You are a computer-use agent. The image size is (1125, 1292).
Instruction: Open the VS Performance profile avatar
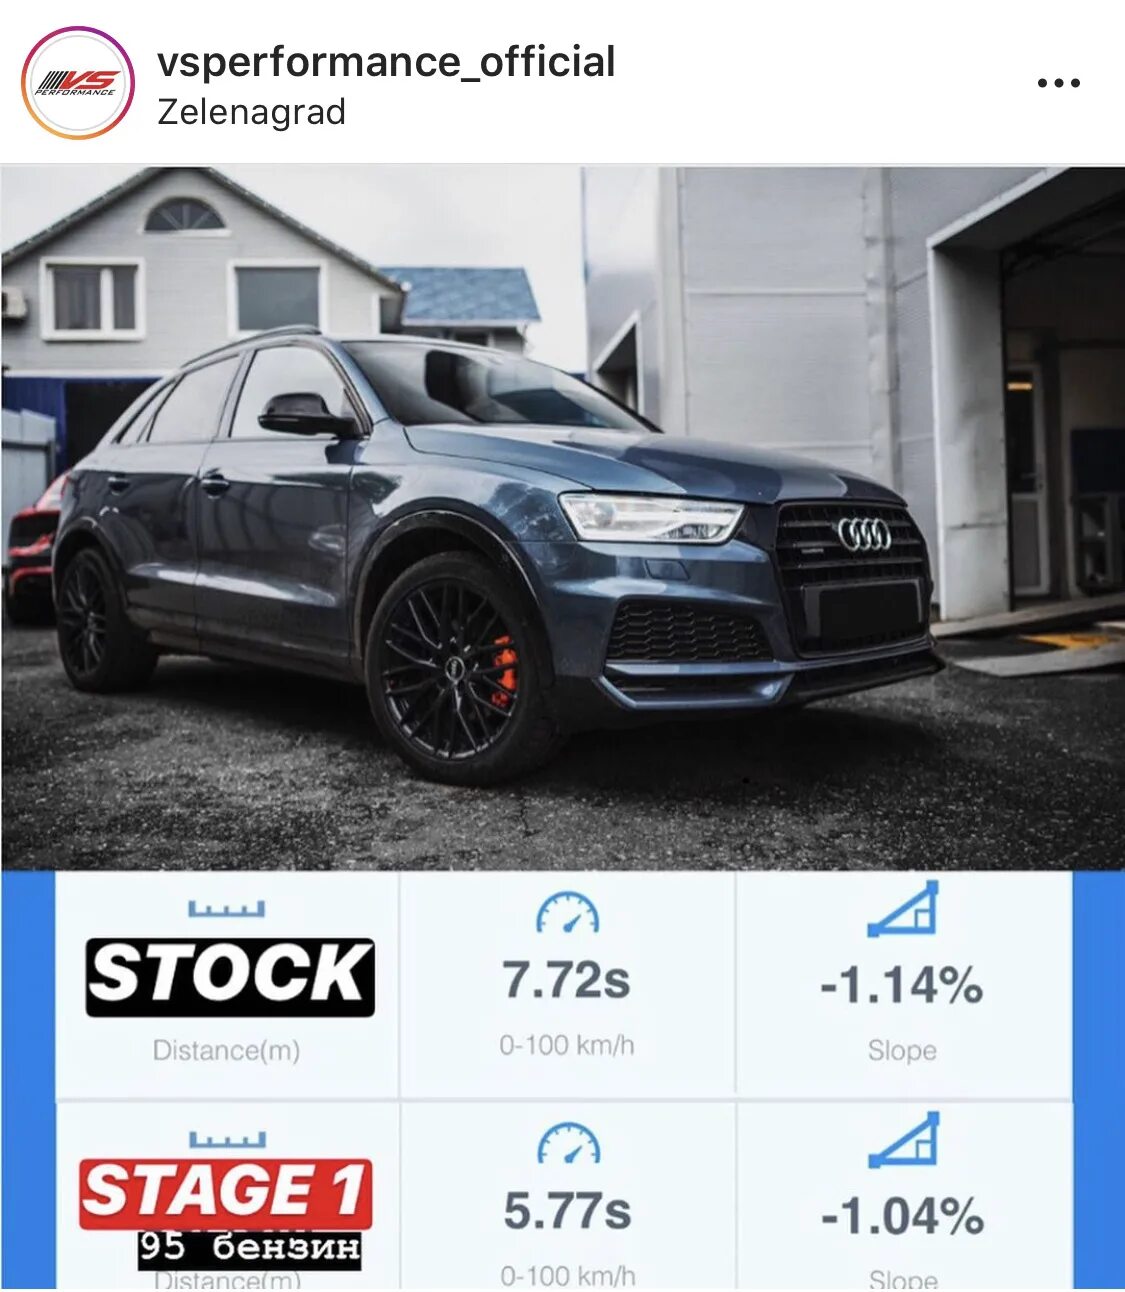pos(78,83)
